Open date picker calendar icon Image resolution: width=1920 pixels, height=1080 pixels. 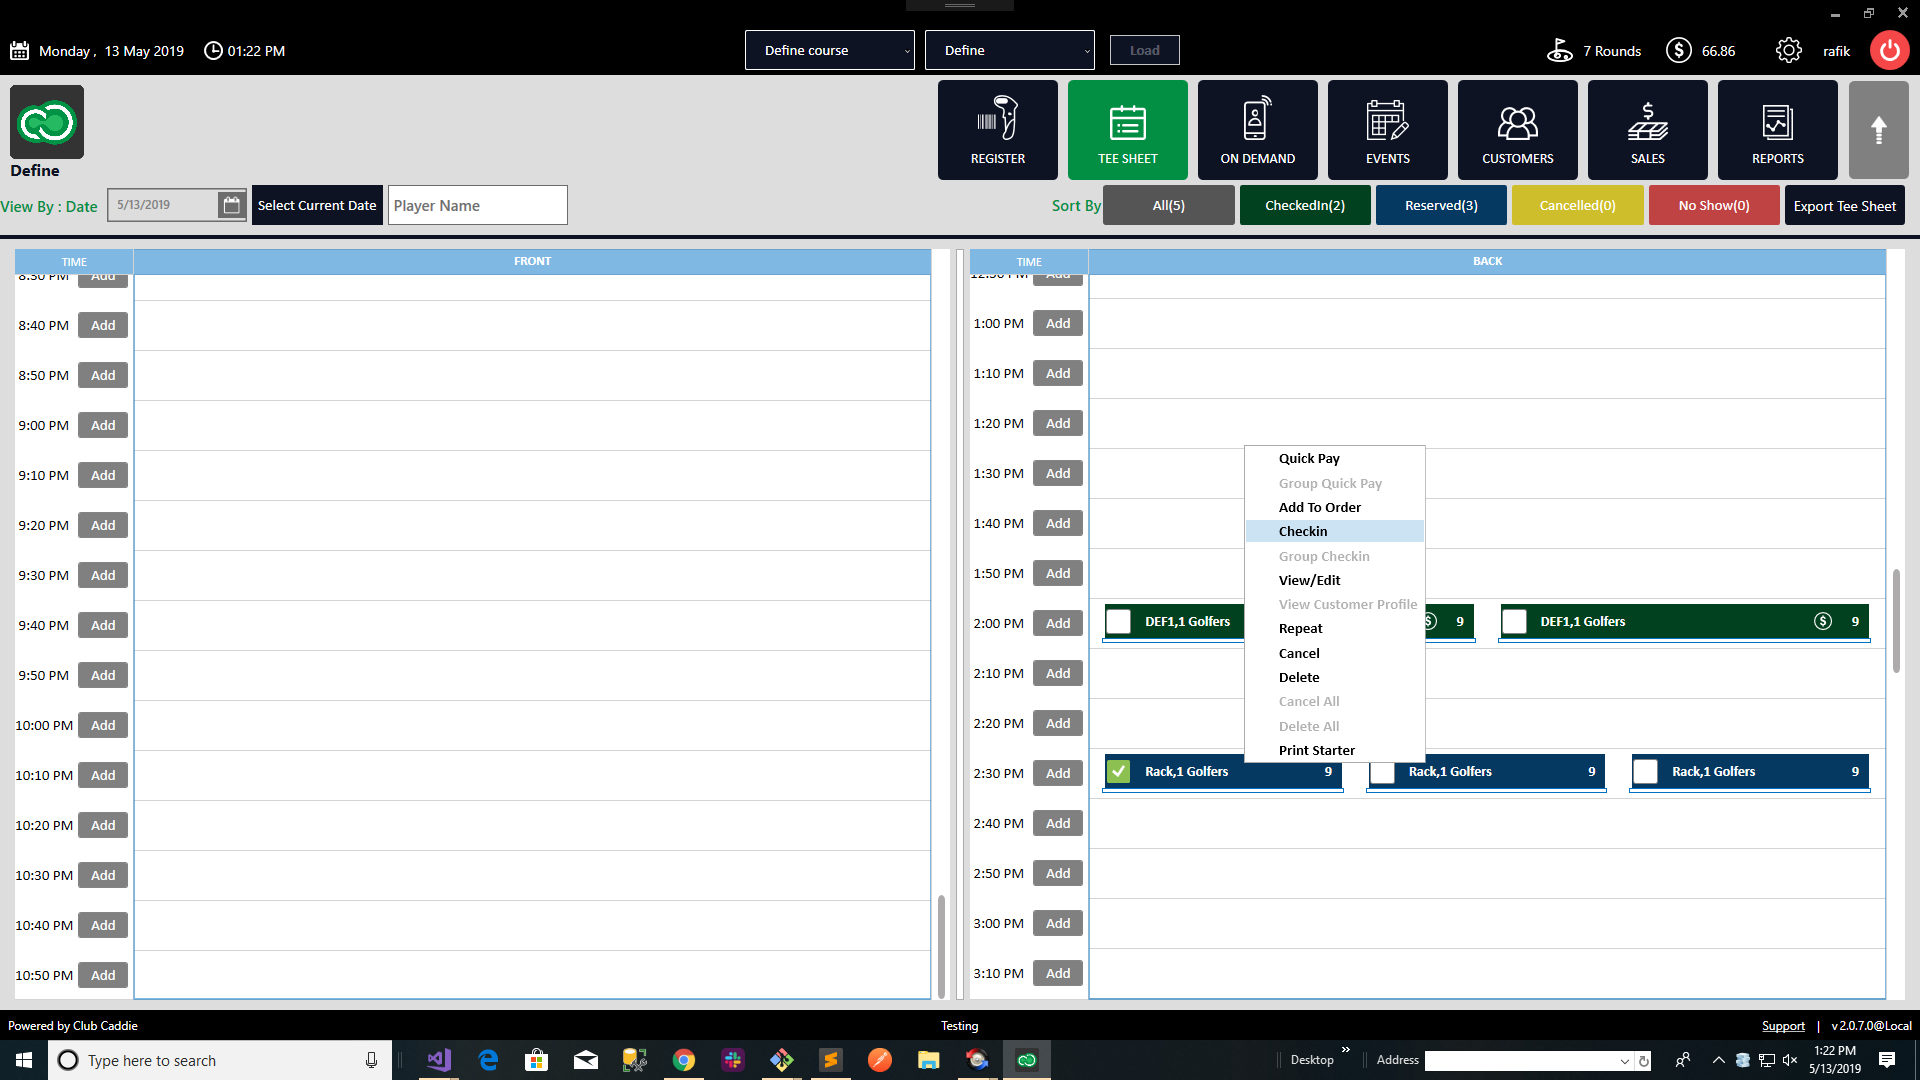231,205
